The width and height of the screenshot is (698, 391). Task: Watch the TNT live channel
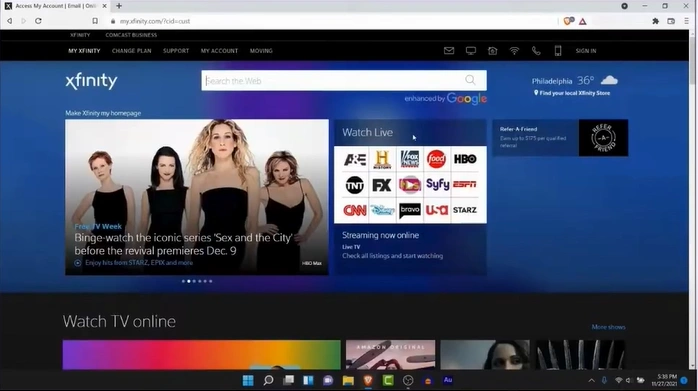[x=355, y=185]
